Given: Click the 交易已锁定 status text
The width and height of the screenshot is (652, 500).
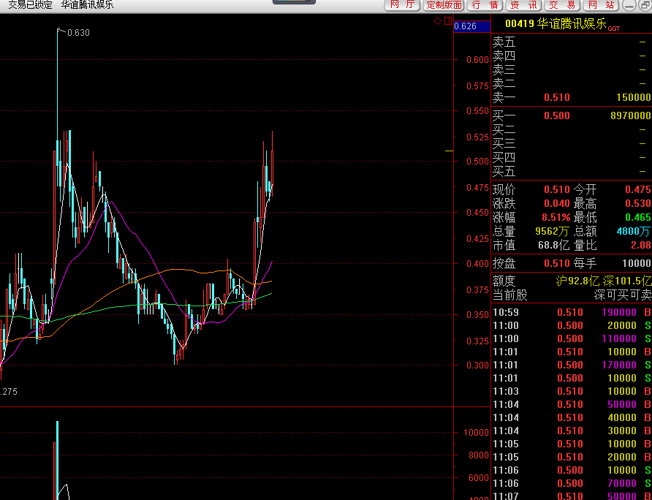Looking at the screenshot, I should click(x=30, y=5).
